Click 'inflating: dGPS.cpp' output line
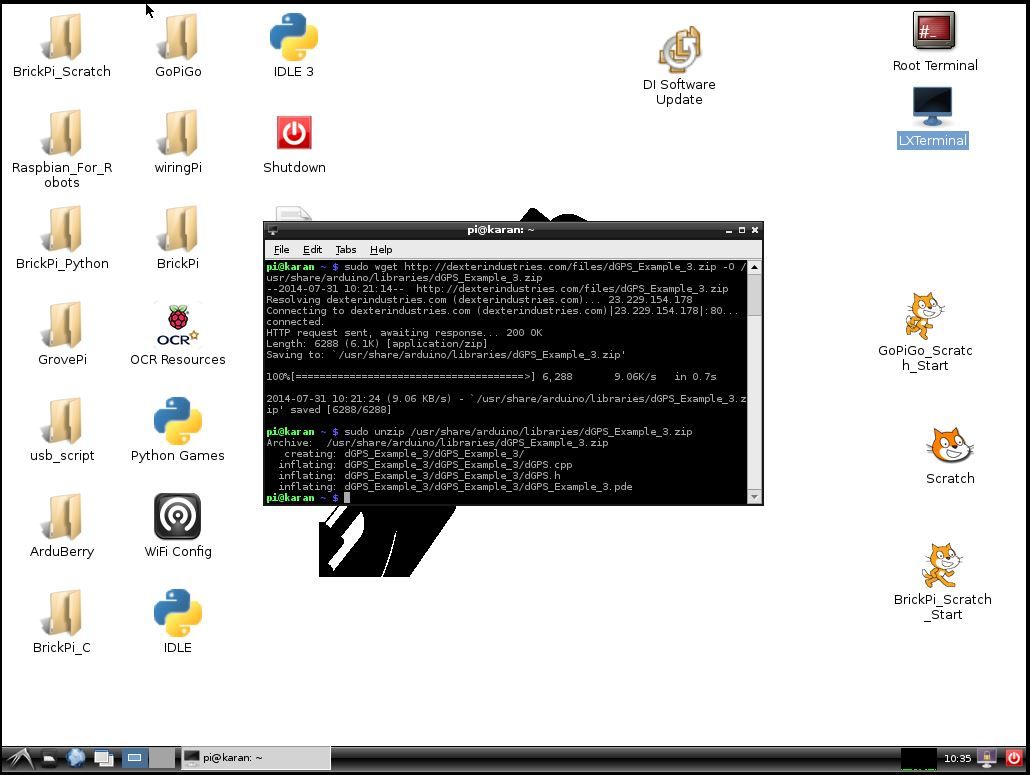Image resolution: width=1030 pixels, height=775 pixels. 425,465
